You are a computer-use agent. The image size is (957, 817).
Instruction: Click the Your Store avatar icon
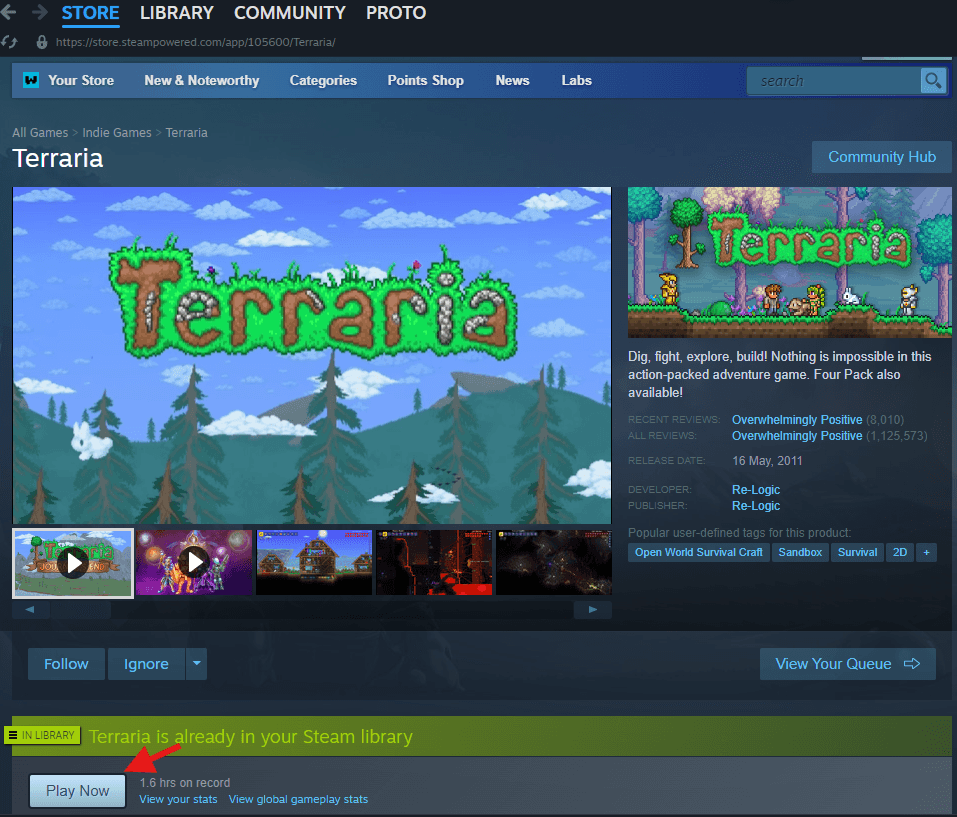coord(31,80)
